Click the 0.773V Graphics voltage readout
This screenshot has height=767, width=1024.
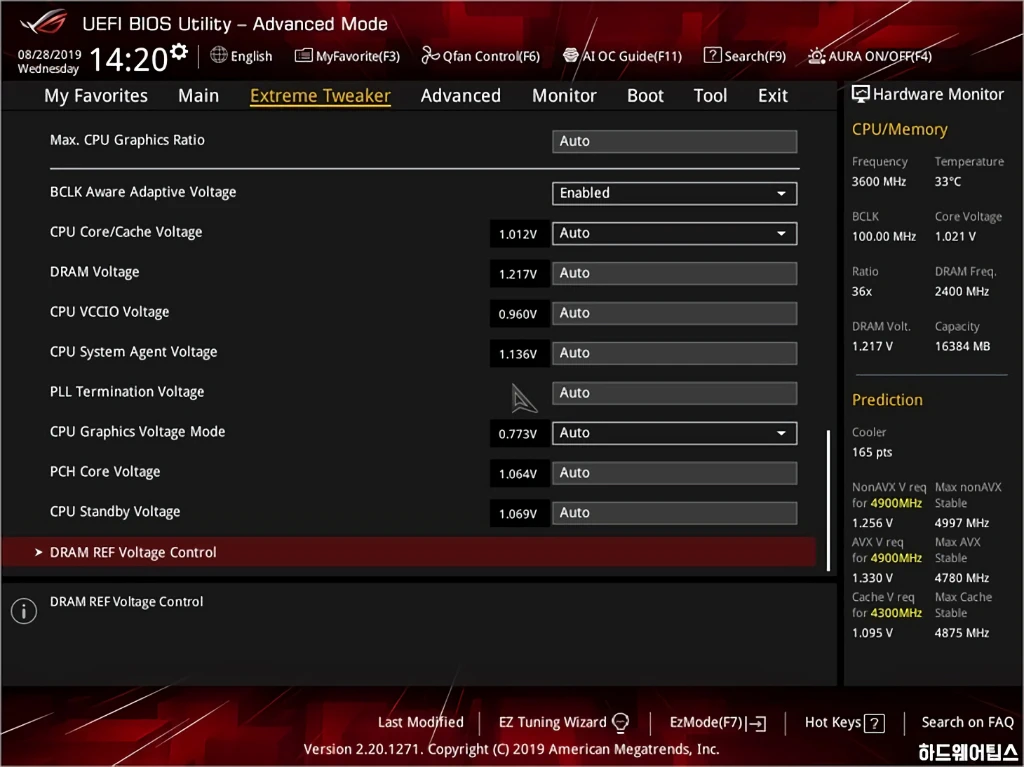coord(519,433)
